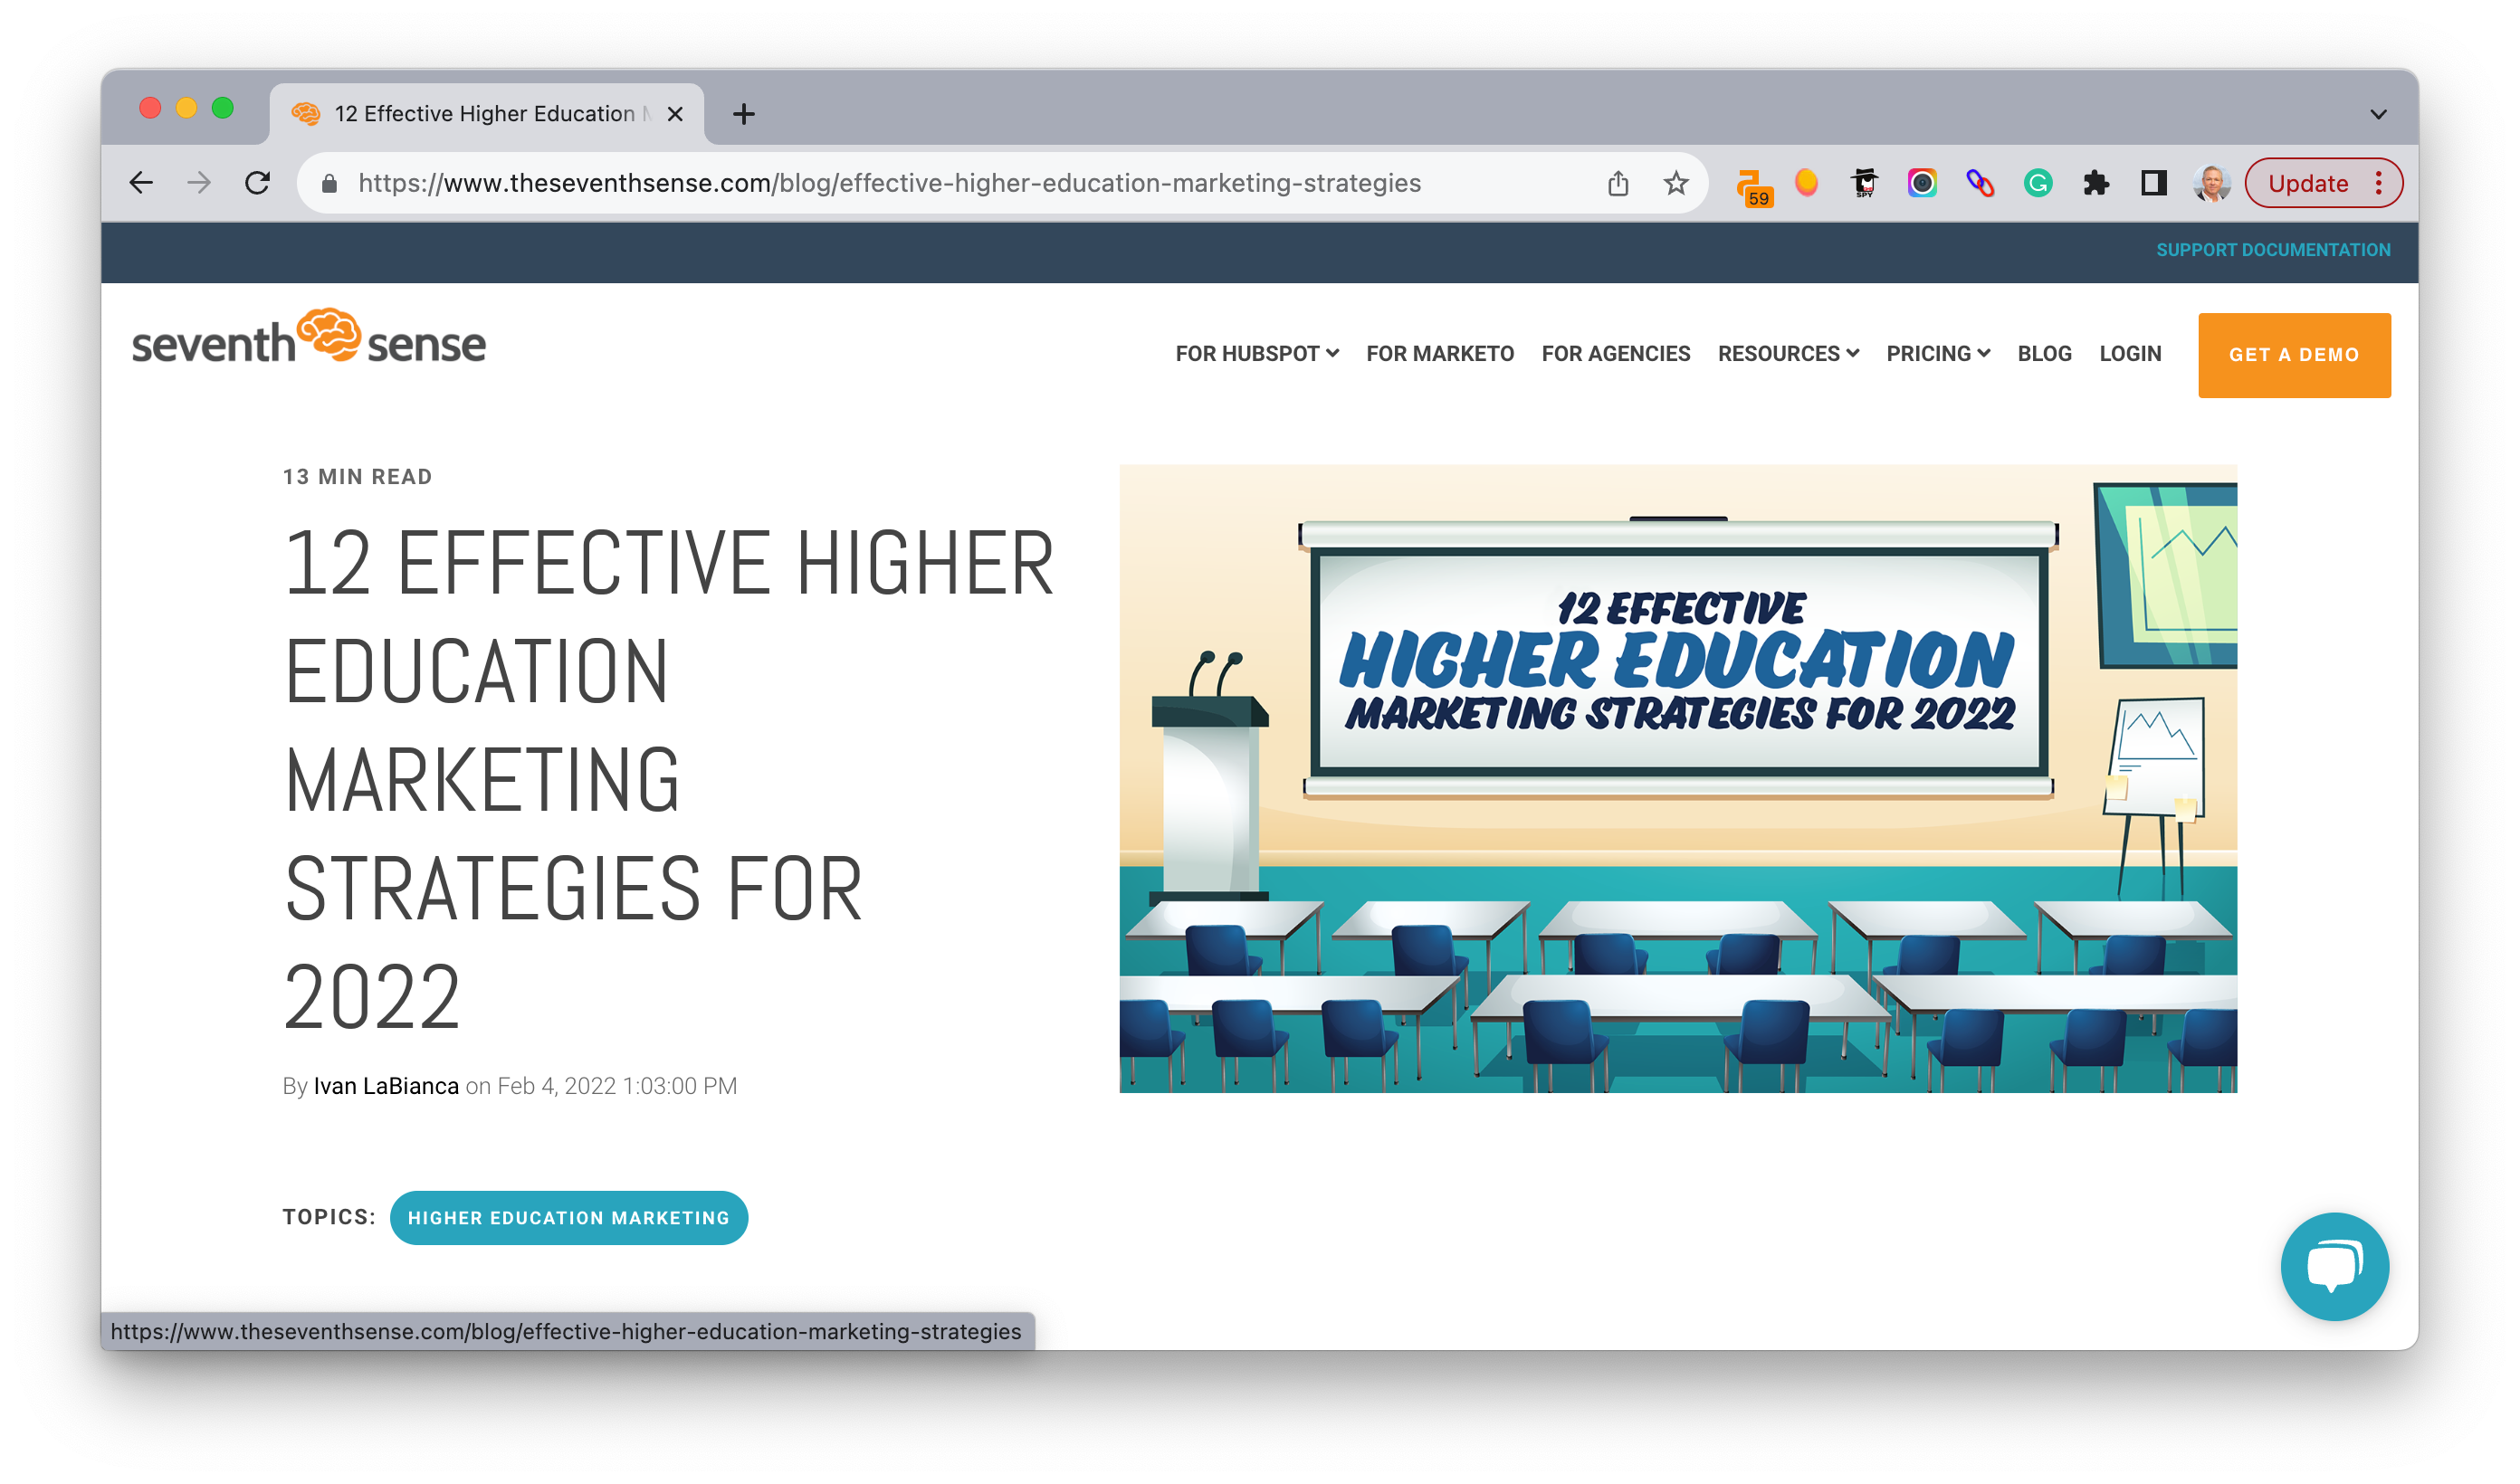Select the FOR AGENCIES navigation item
This screenshot has width=2520, height=1484.
[1615, 353]
